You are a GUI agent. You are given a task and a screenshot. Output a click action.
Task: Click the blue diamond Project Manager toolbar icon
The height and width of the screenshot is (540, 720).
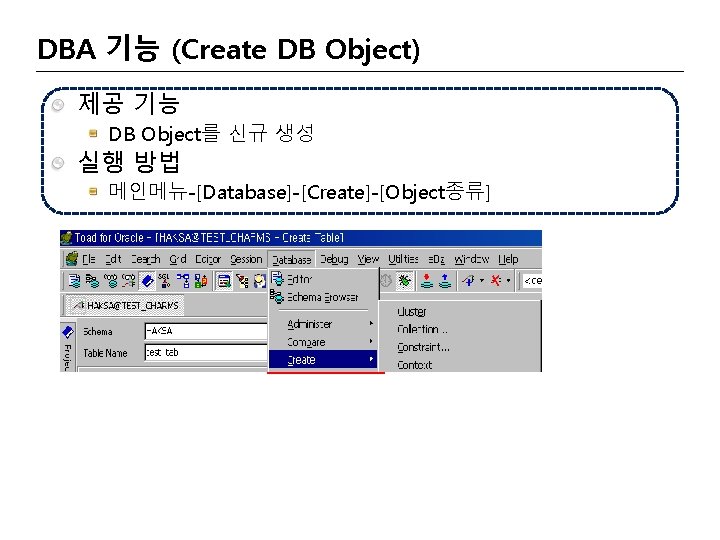point(147,281)
